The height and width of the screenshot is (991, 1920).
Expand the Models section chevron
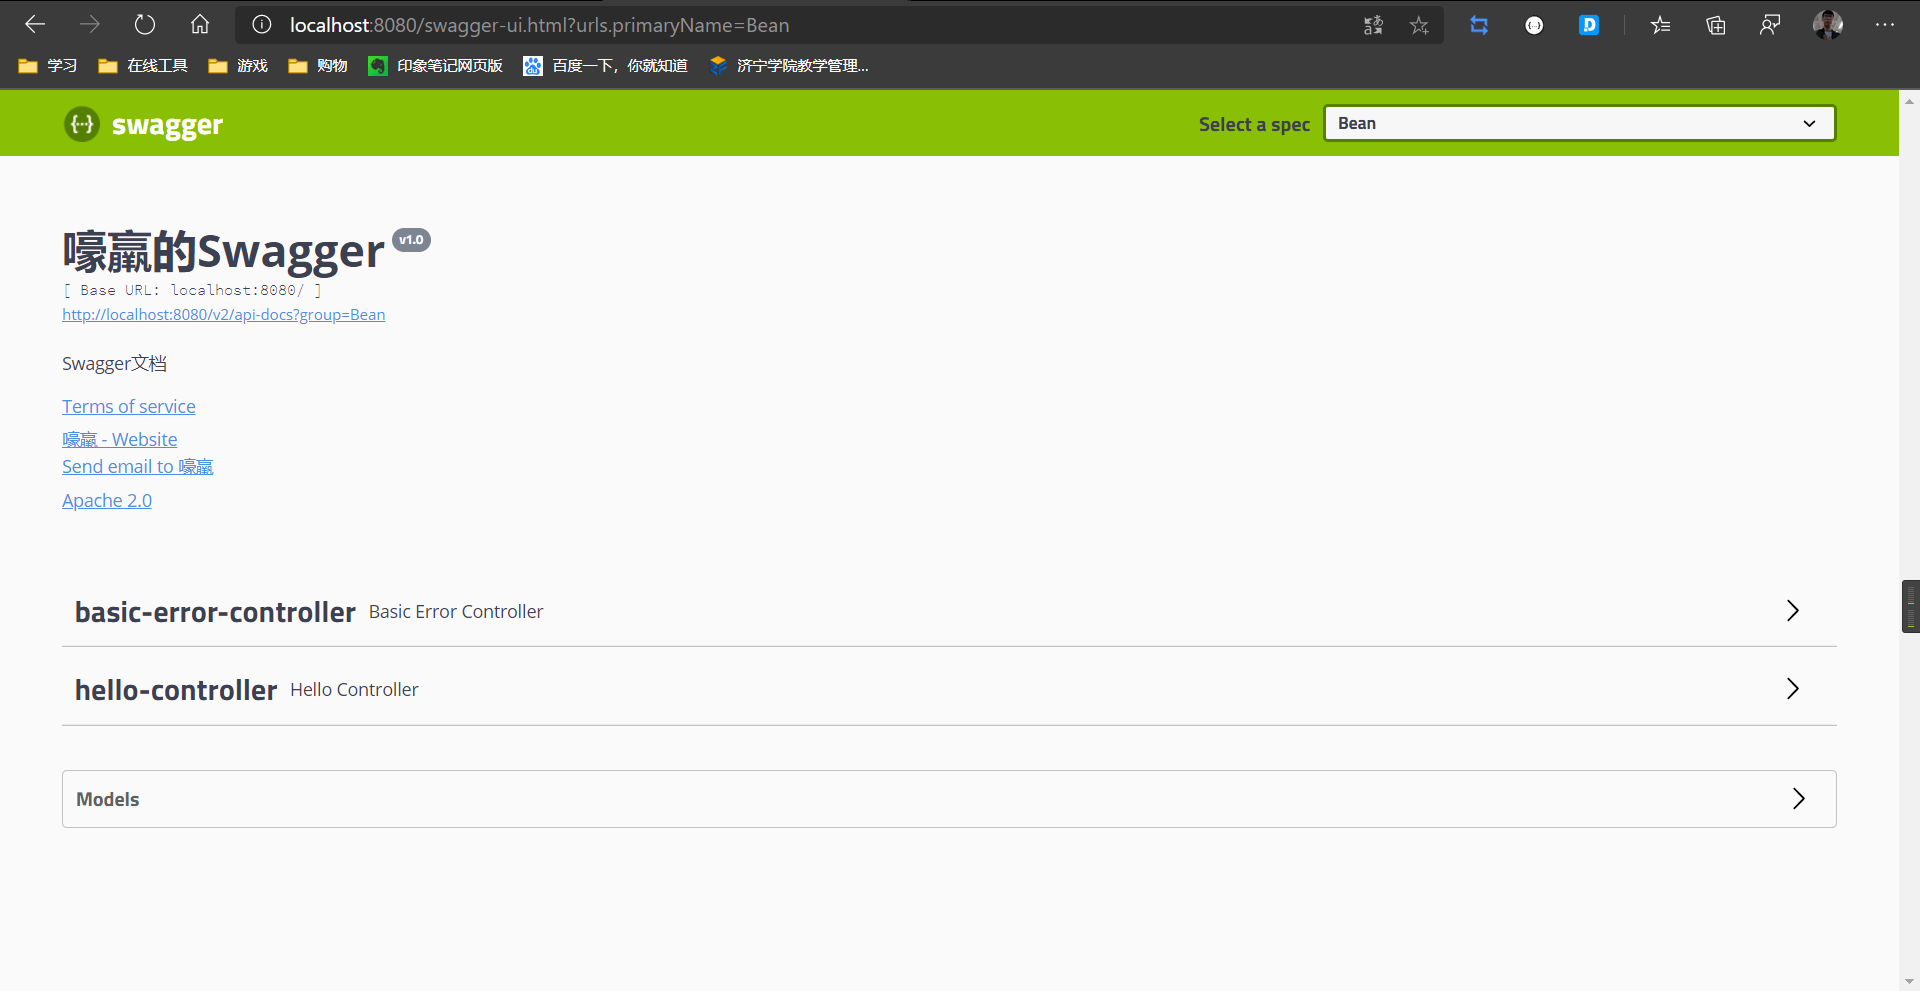pyautogui.click(x=1799, y=798)
